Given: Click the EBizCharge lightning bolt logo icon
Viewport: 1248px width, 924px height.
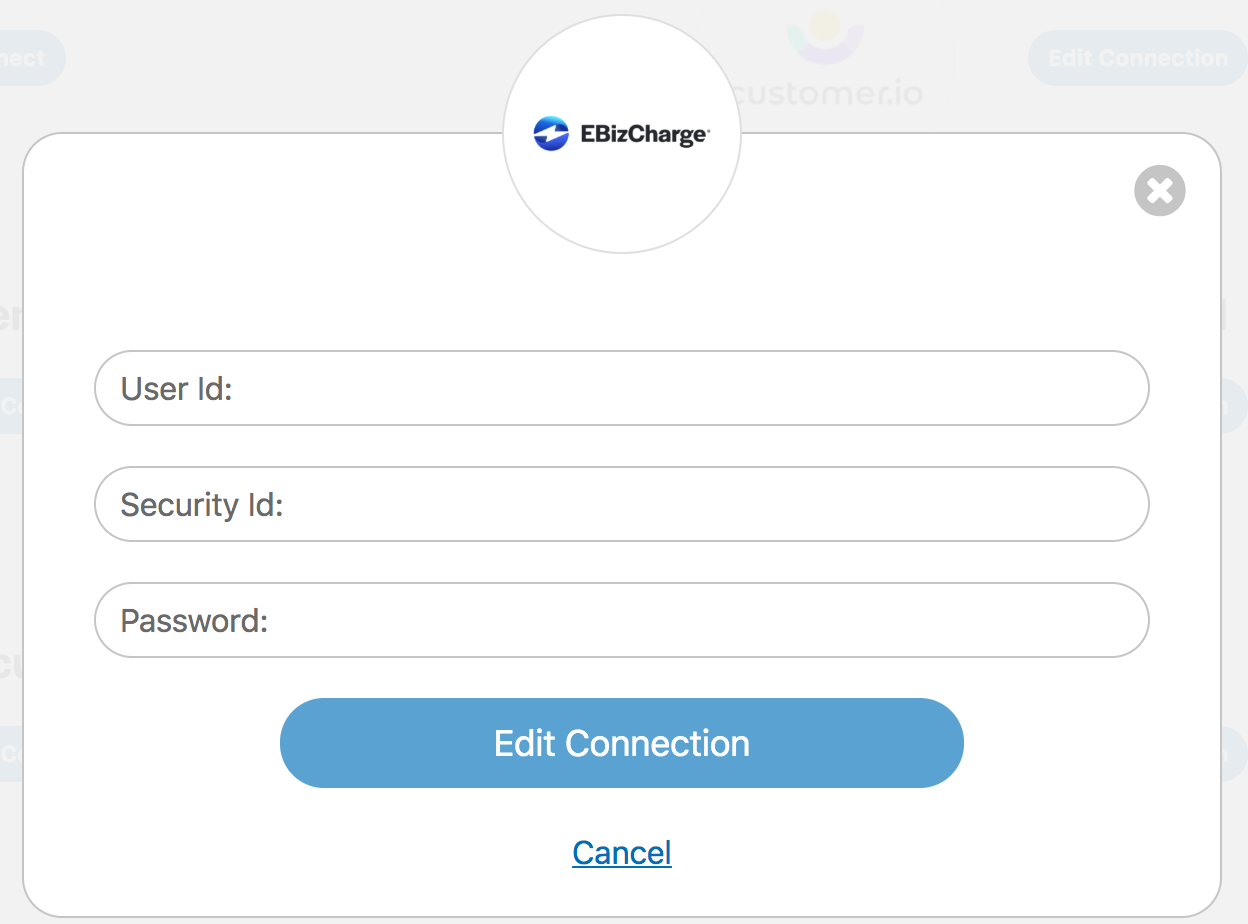Looking at the screenshot, I should coord(551,134).
